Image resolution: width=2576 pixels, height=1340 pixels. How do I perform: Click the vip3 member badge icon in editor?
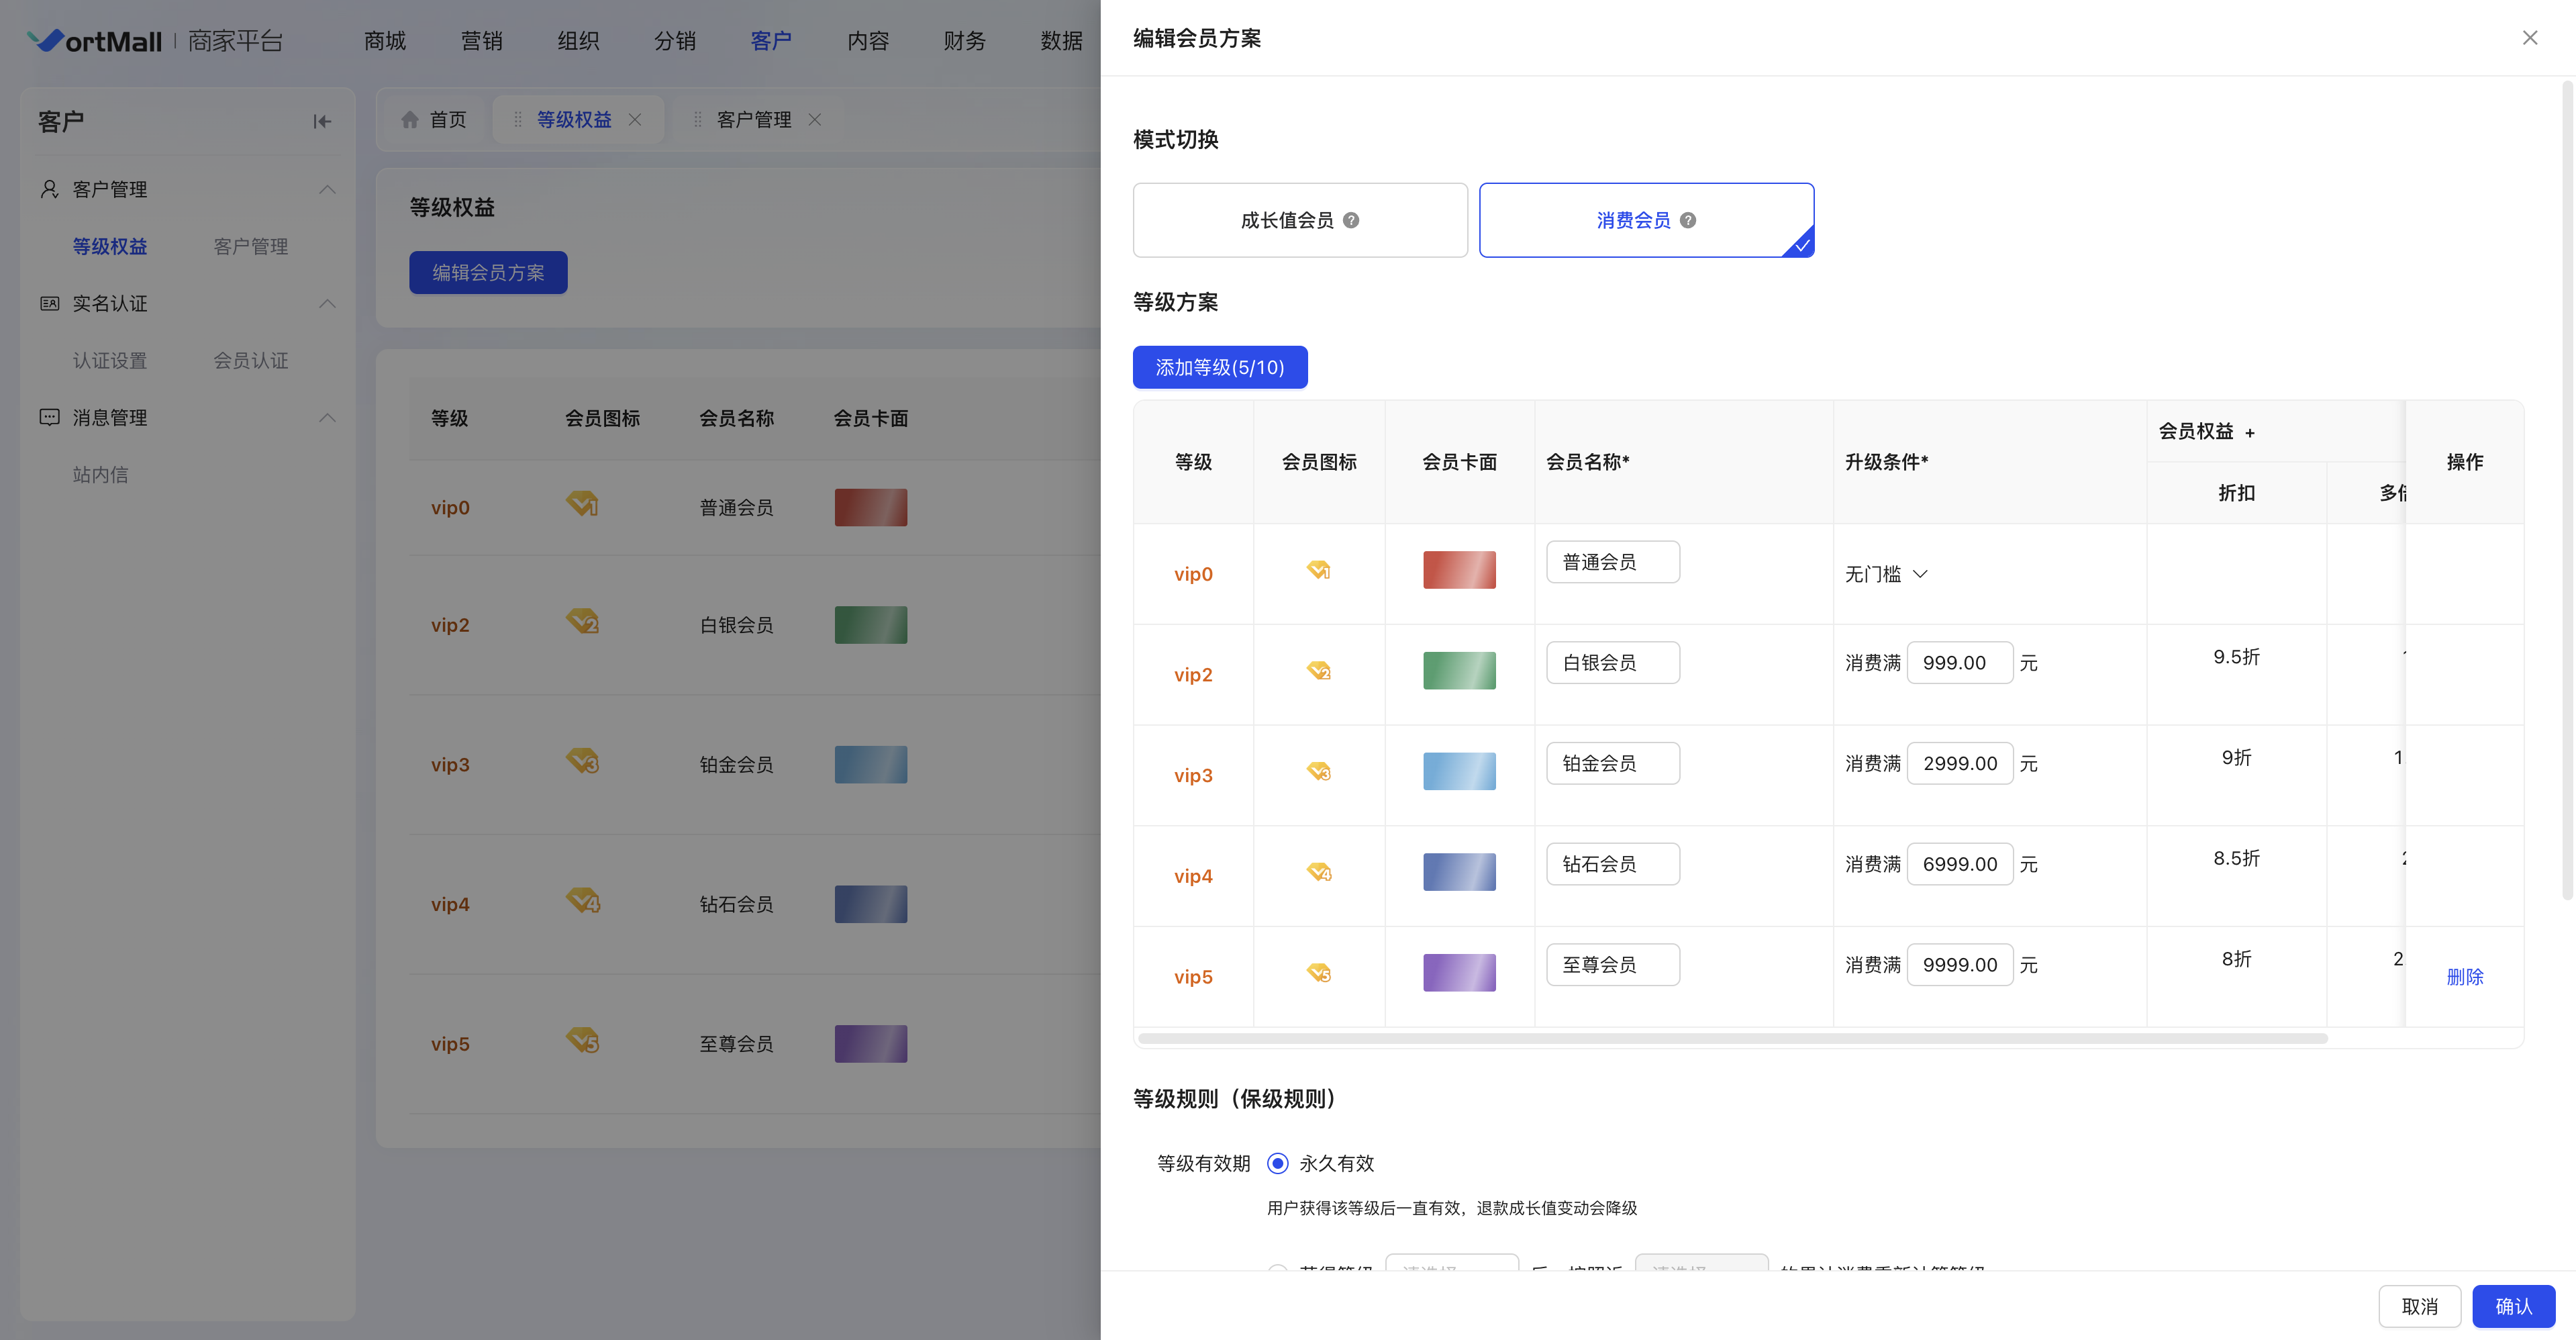pos(1319,771)
